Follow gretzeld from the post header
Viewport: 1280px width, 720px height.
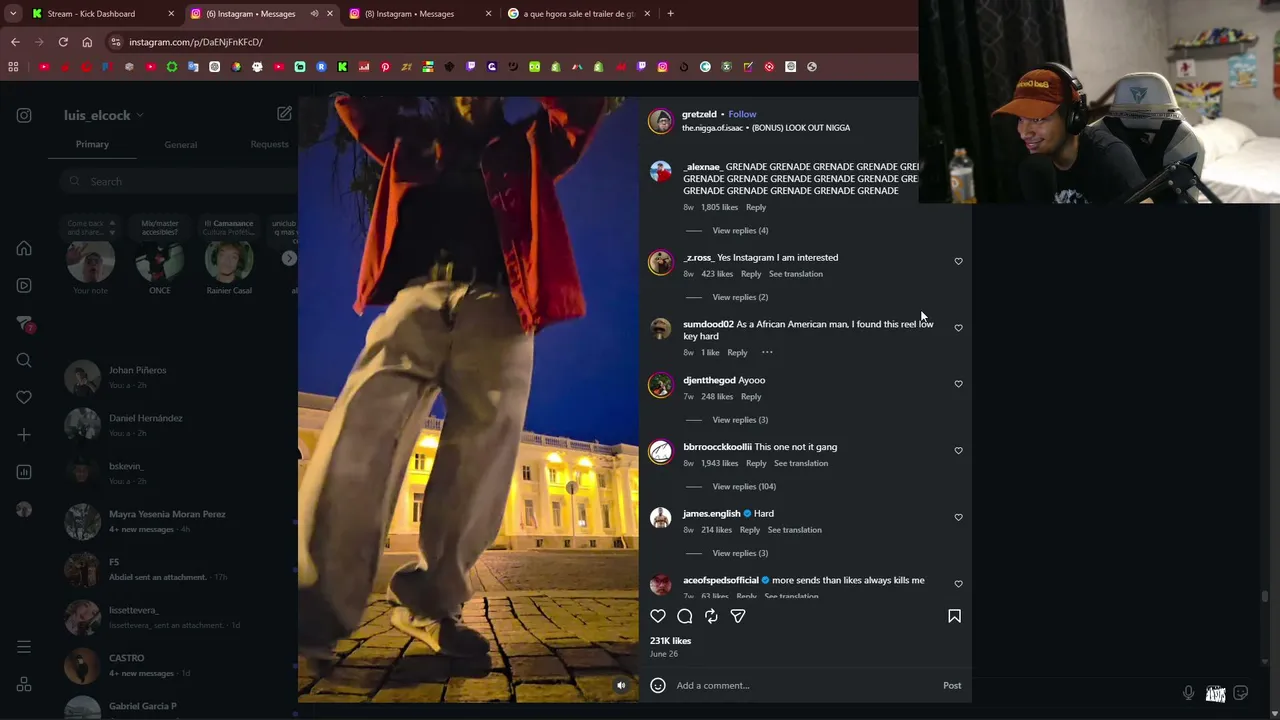(742, 114)
